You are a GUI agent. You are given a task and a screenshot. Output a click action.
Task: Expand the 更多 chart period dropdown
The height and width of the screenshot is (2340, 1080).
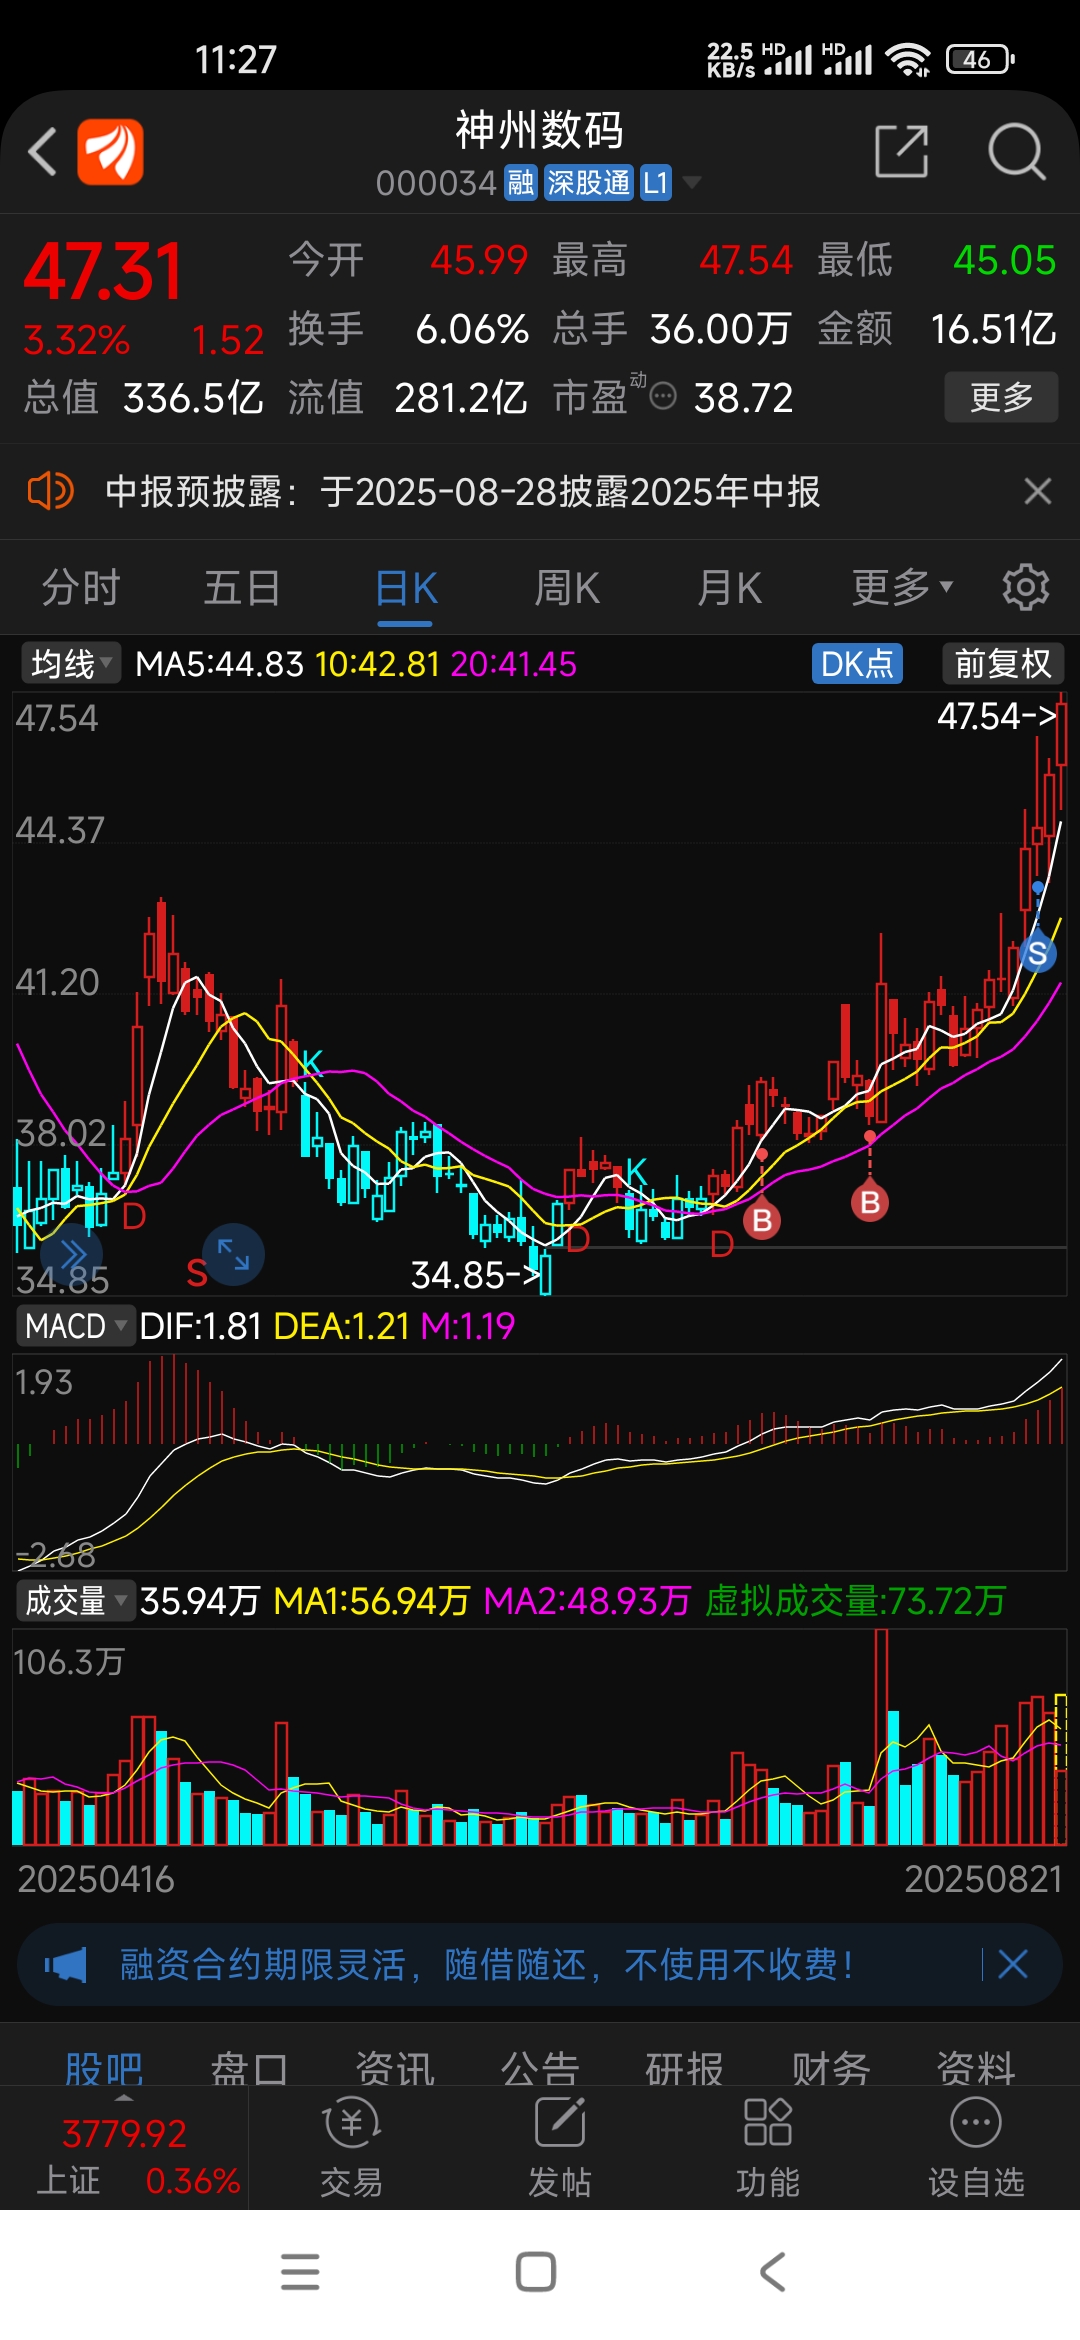tap(902, 588)
